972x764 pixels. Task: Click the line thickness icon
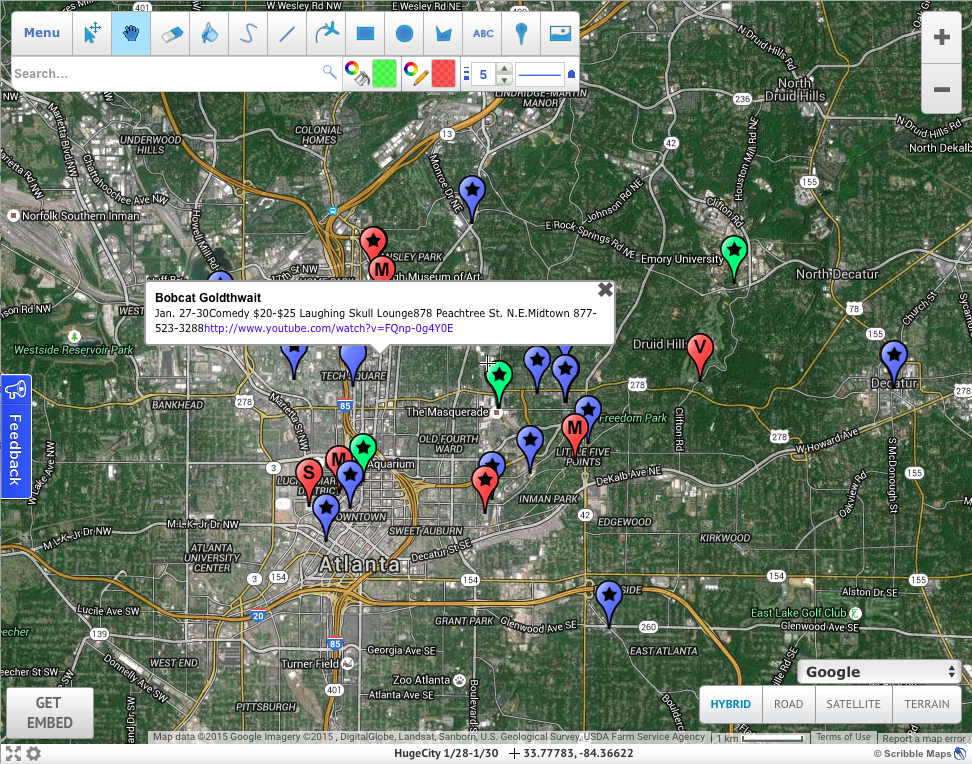point(466,74)
